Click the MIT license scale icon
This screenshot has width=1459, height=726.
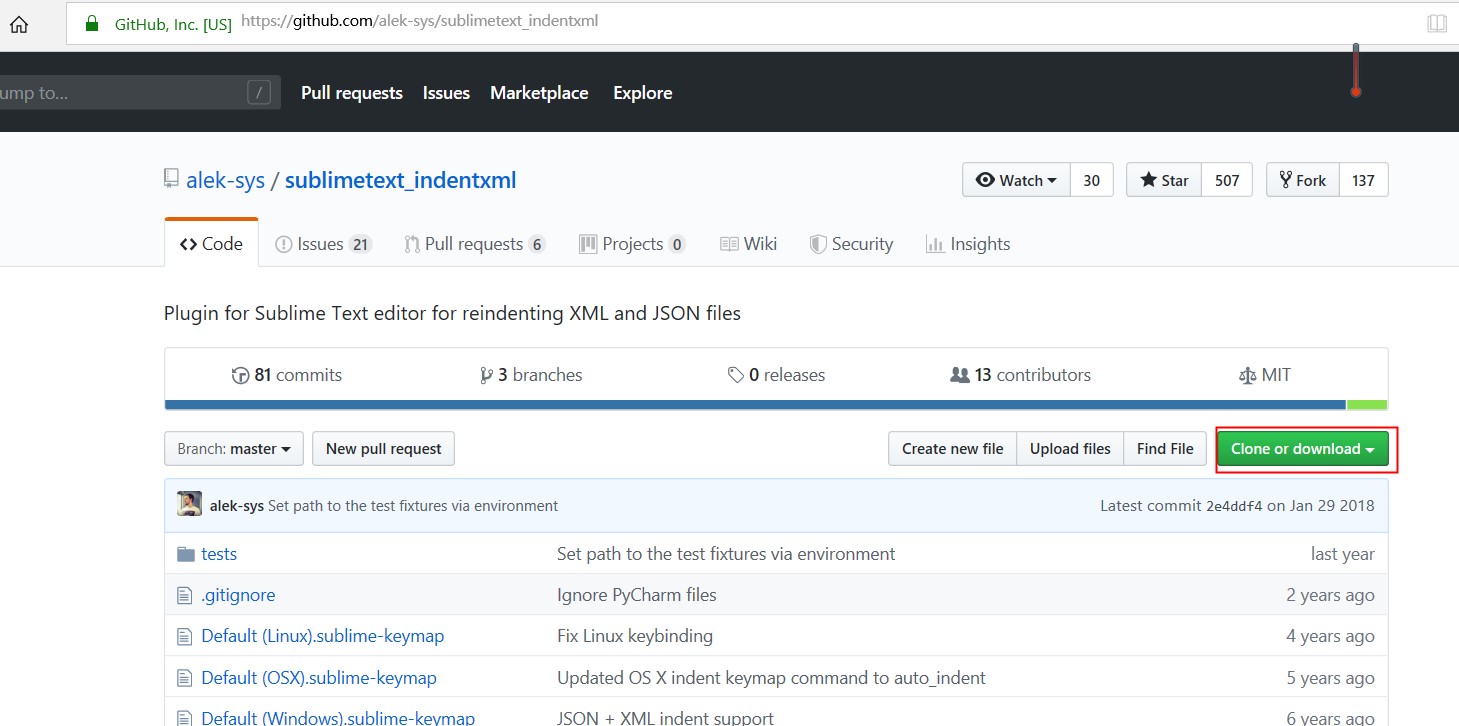(1246, 376)
